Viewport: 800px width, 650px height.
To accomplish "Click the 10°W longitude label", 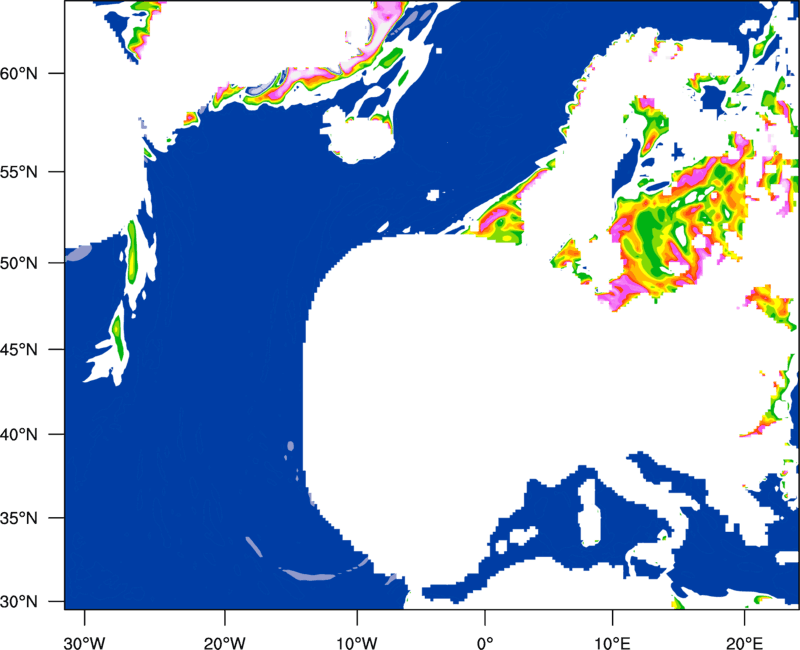I will [x=357, y=643].
